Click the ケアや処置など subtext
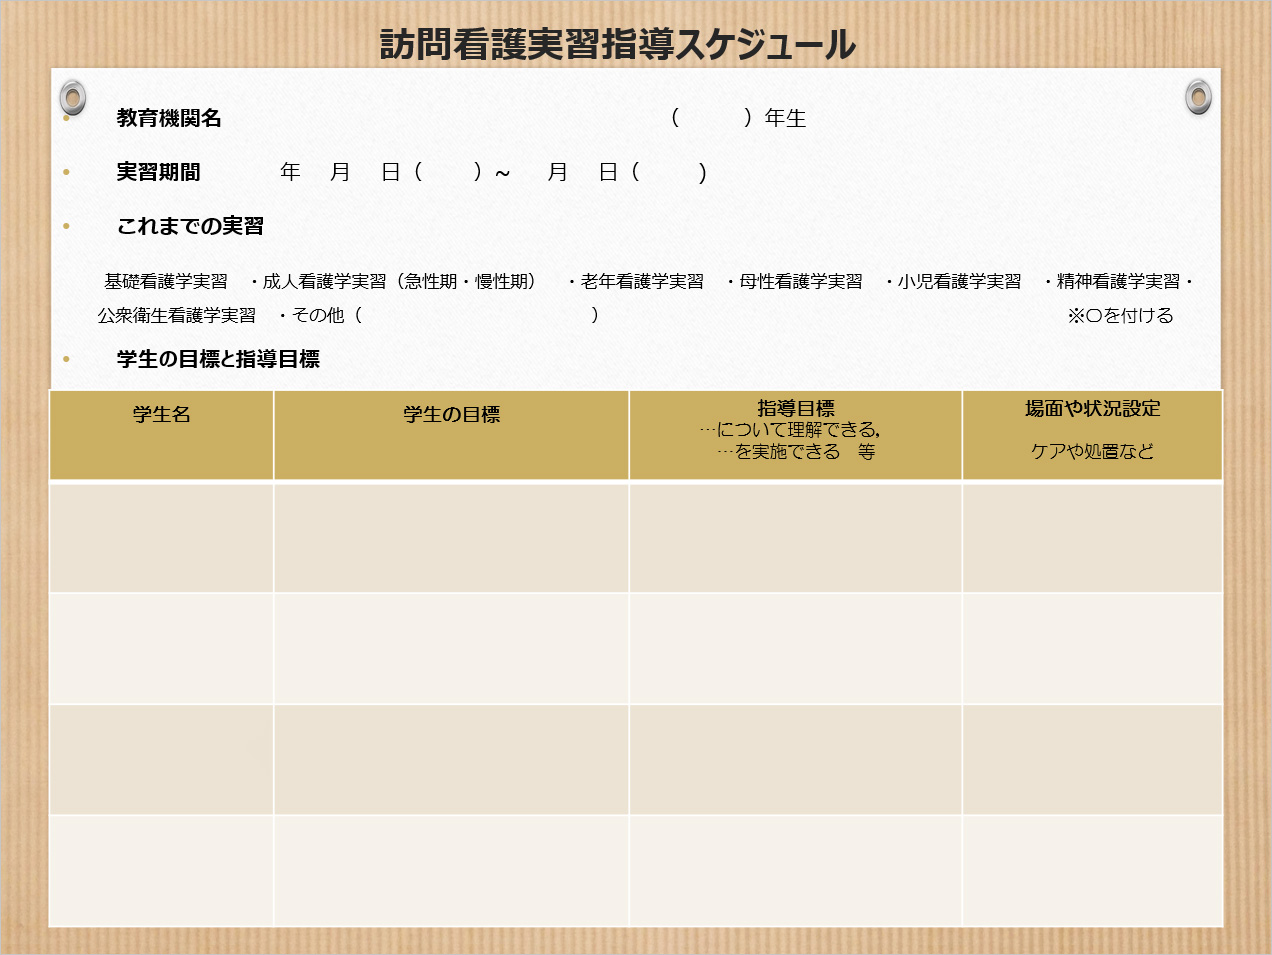The image size is (1272, 955). point(1092,451)
